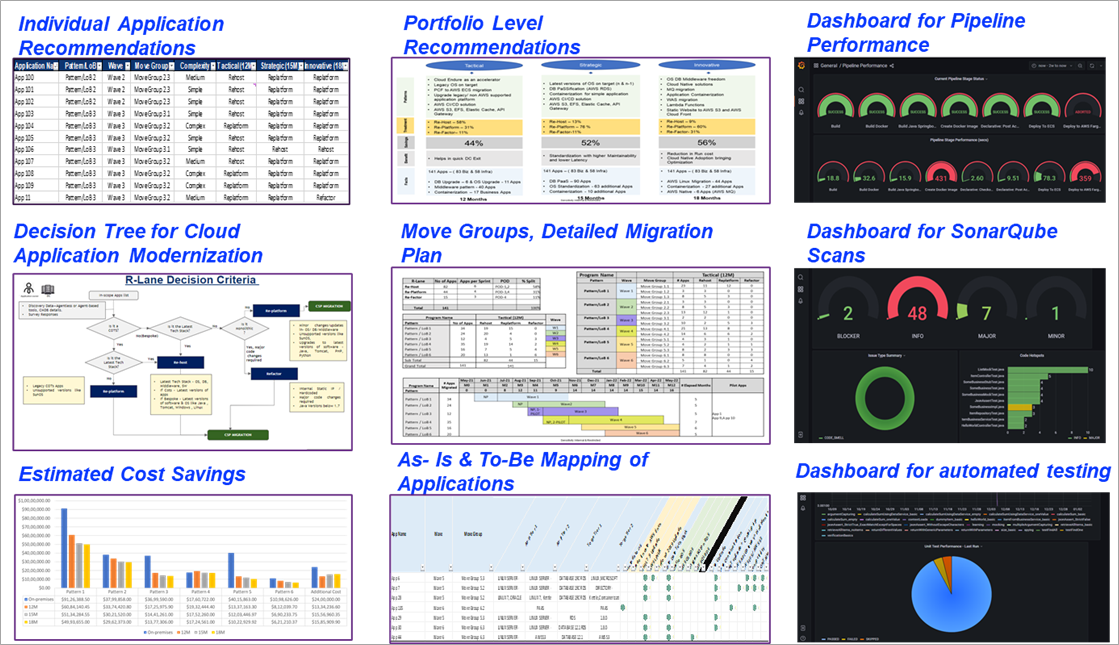Click the zoom-out magnifier in the dashboard toolbar
The height and width of the screenshot is (645, 1119).
click(x=1080, y=65)
